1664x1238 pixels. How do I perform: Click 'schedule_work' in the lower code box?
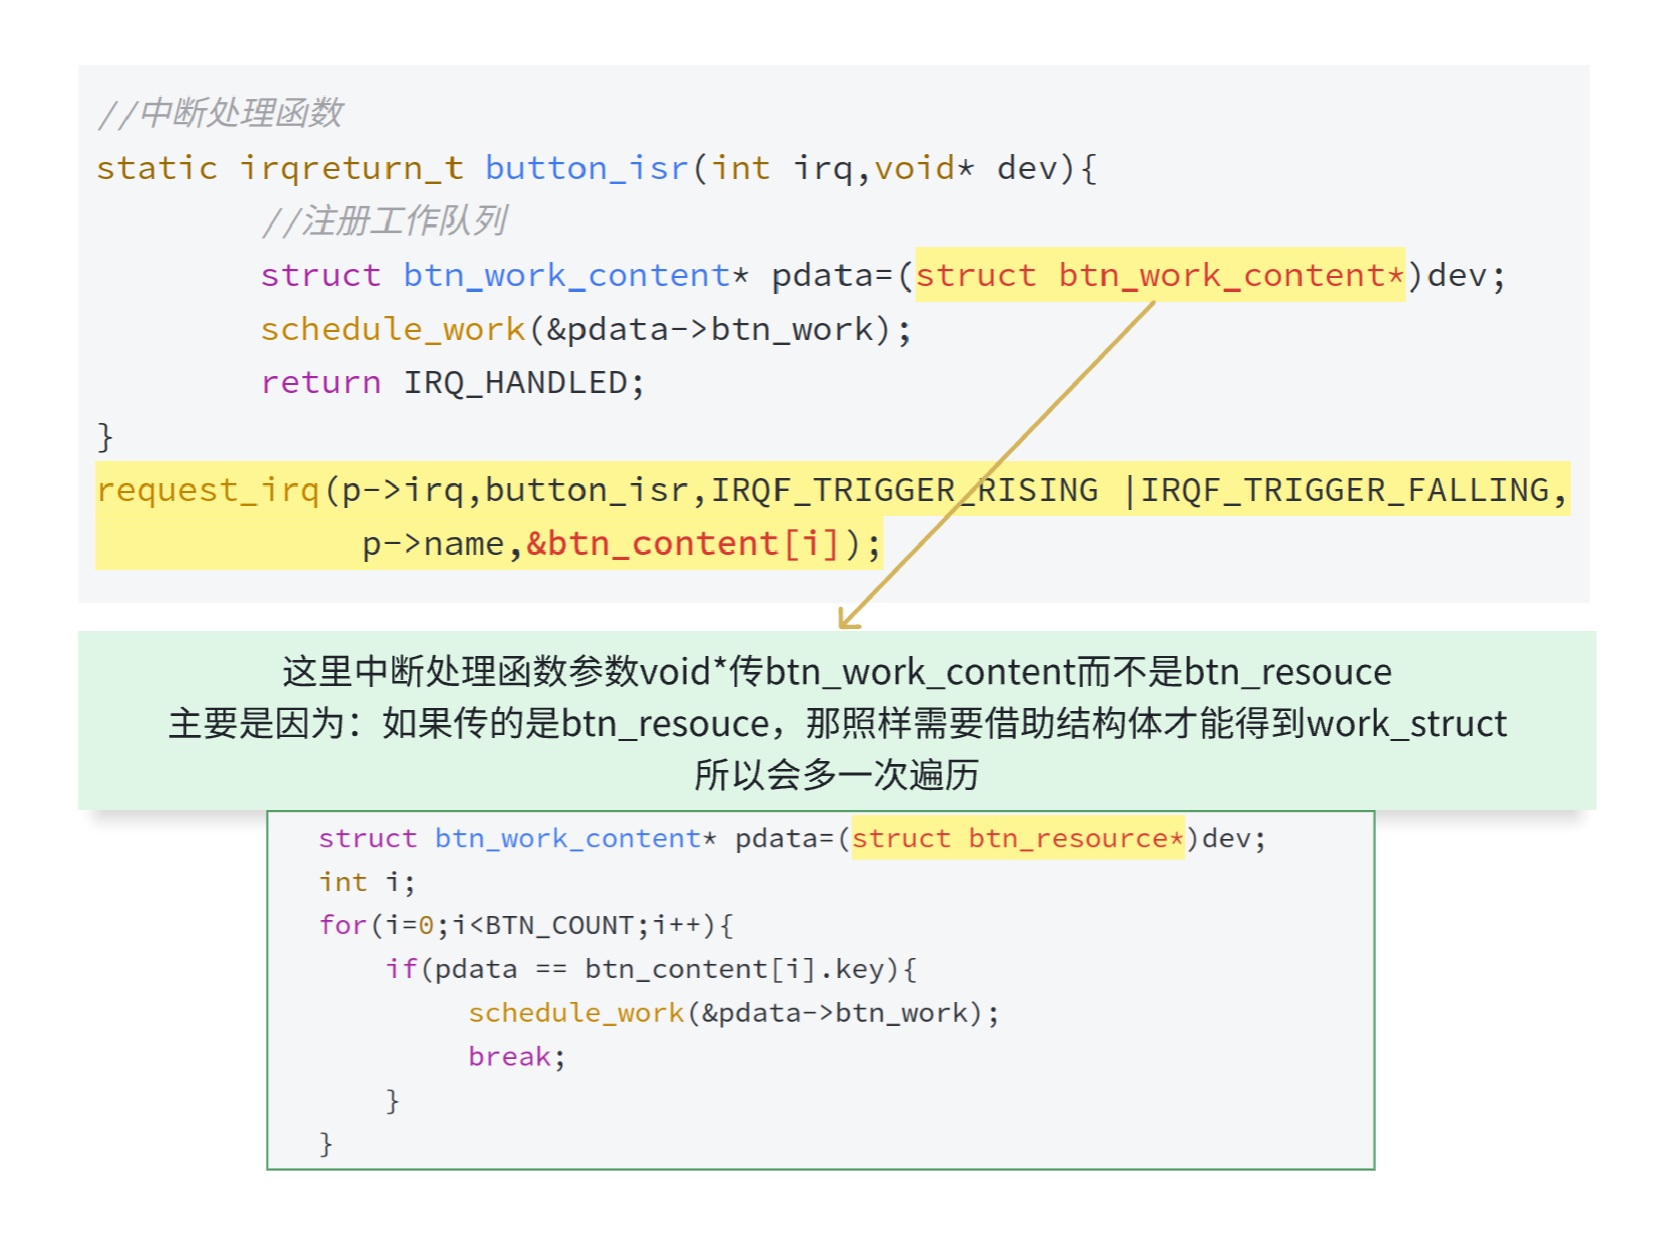click(576, 1013)
